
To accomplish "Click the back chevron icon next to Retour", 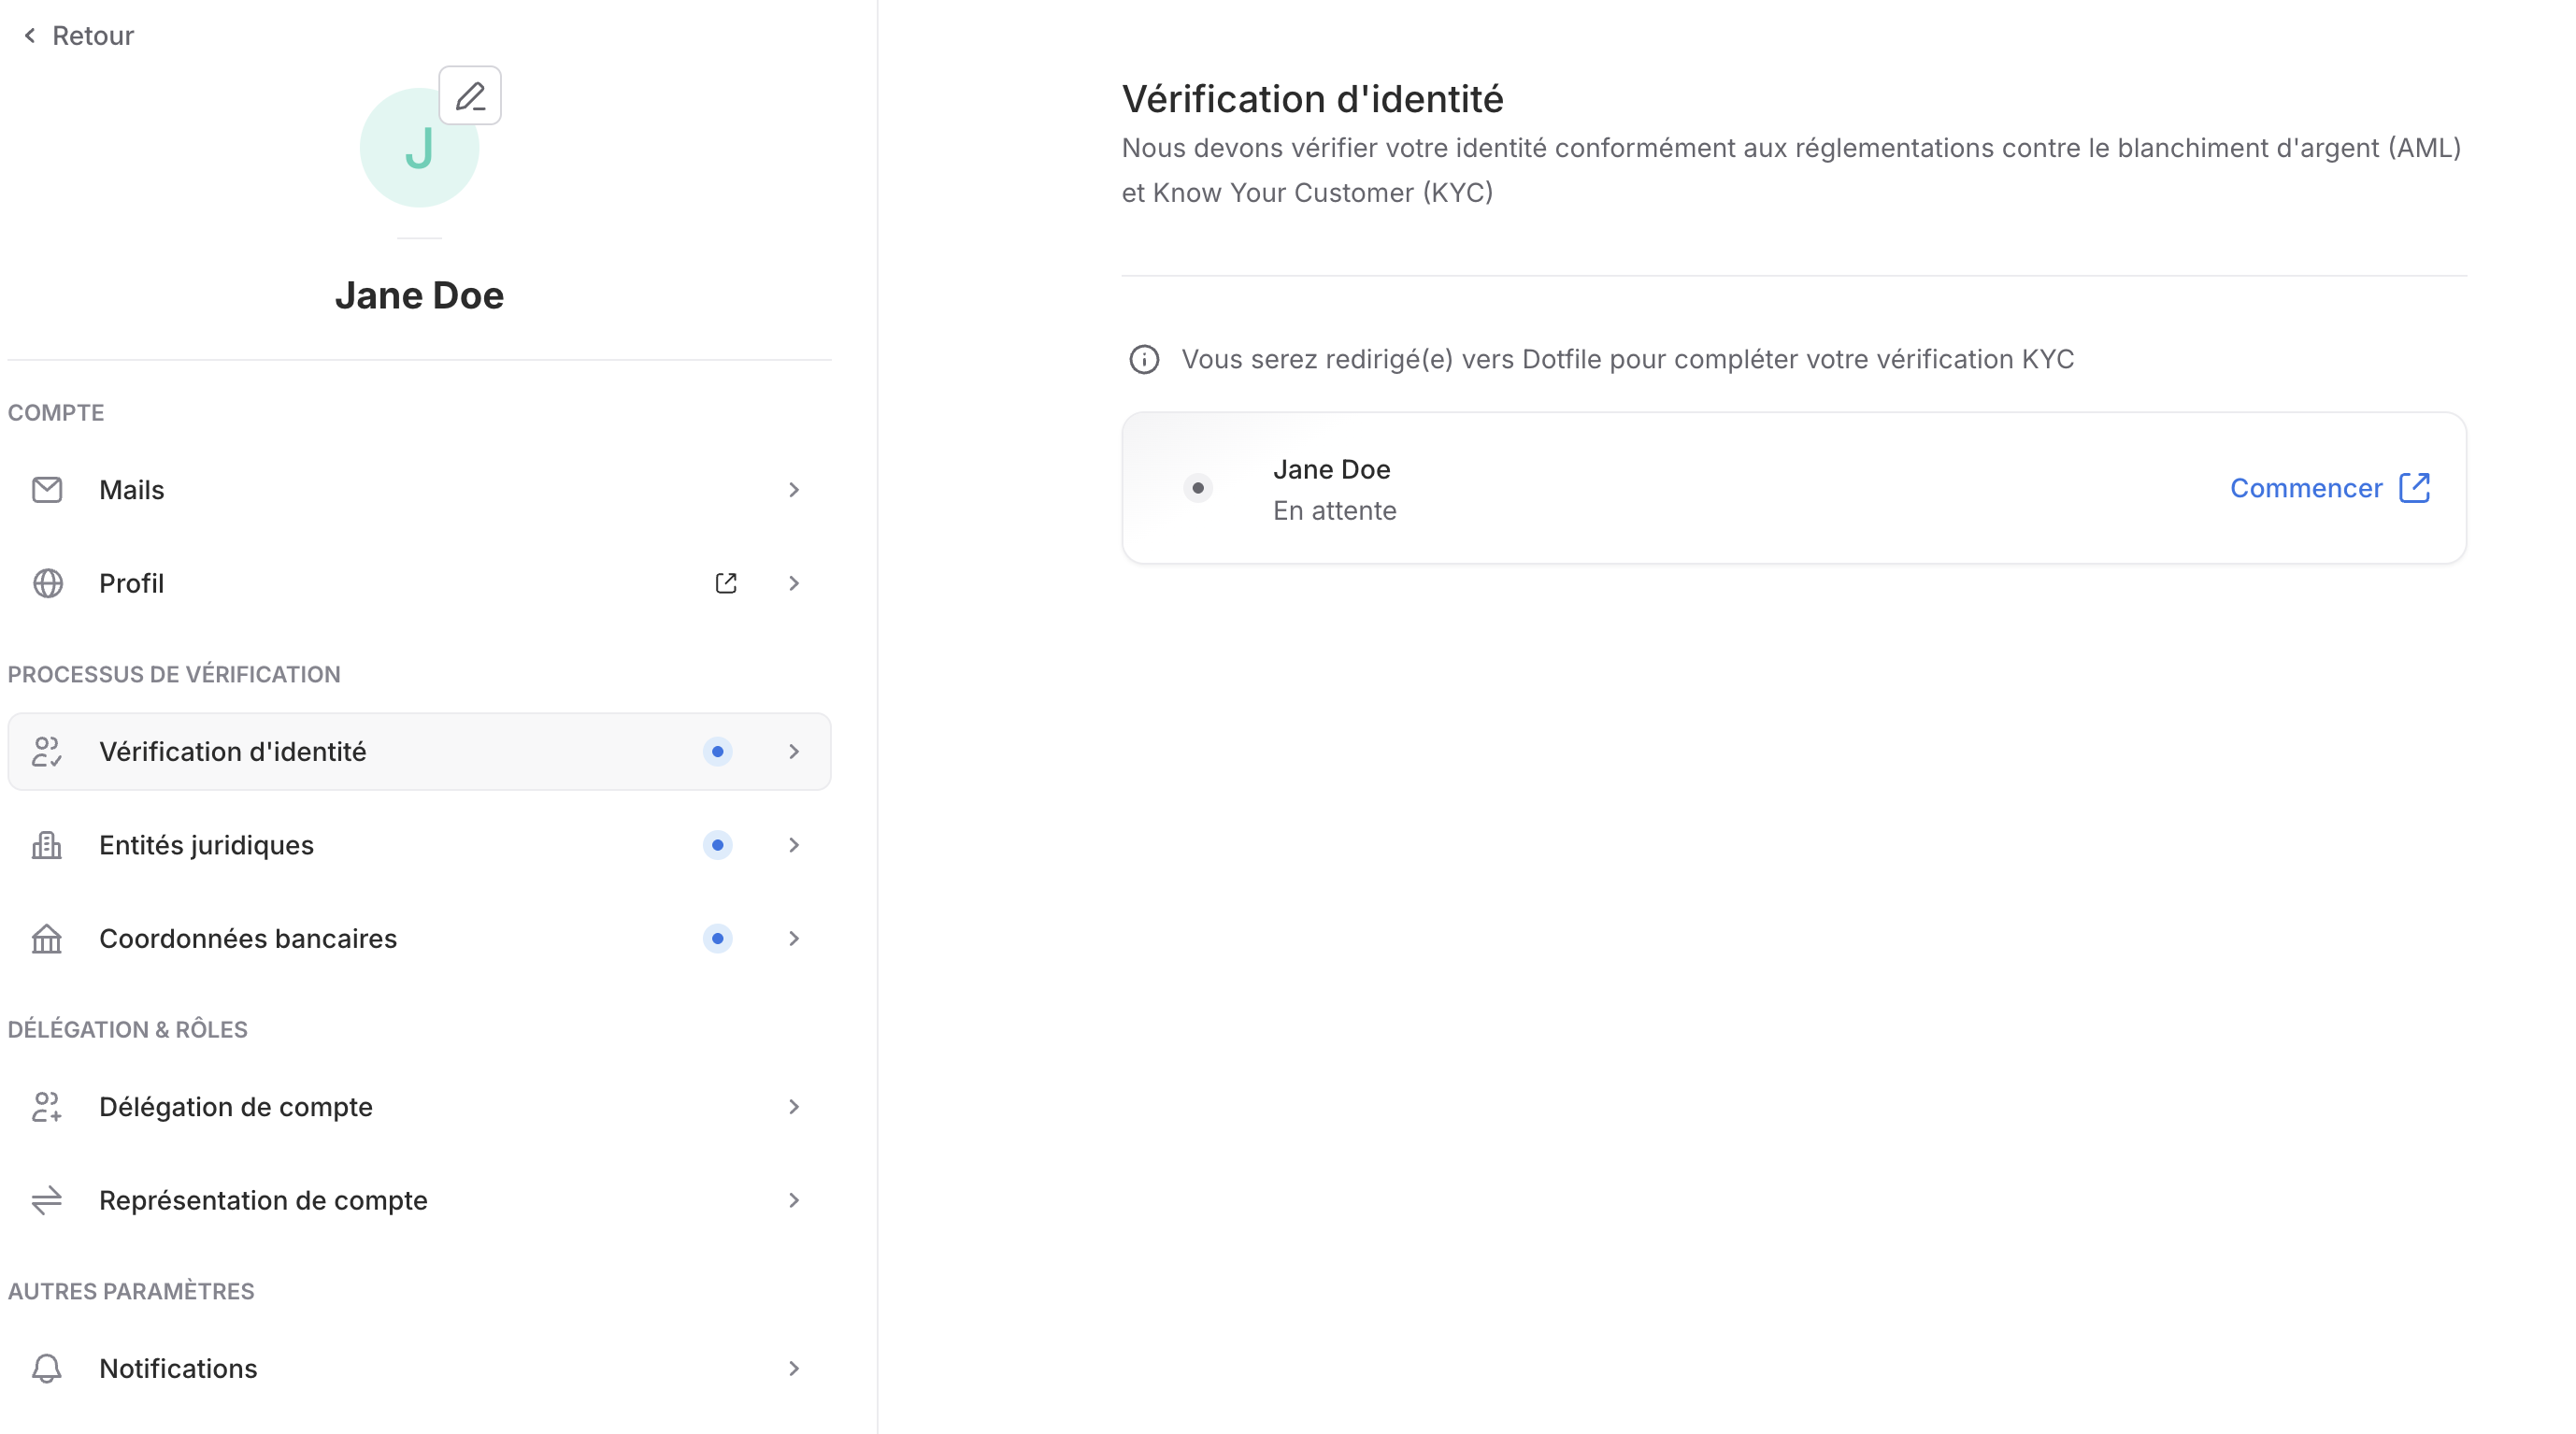I will tap(30, 36).
